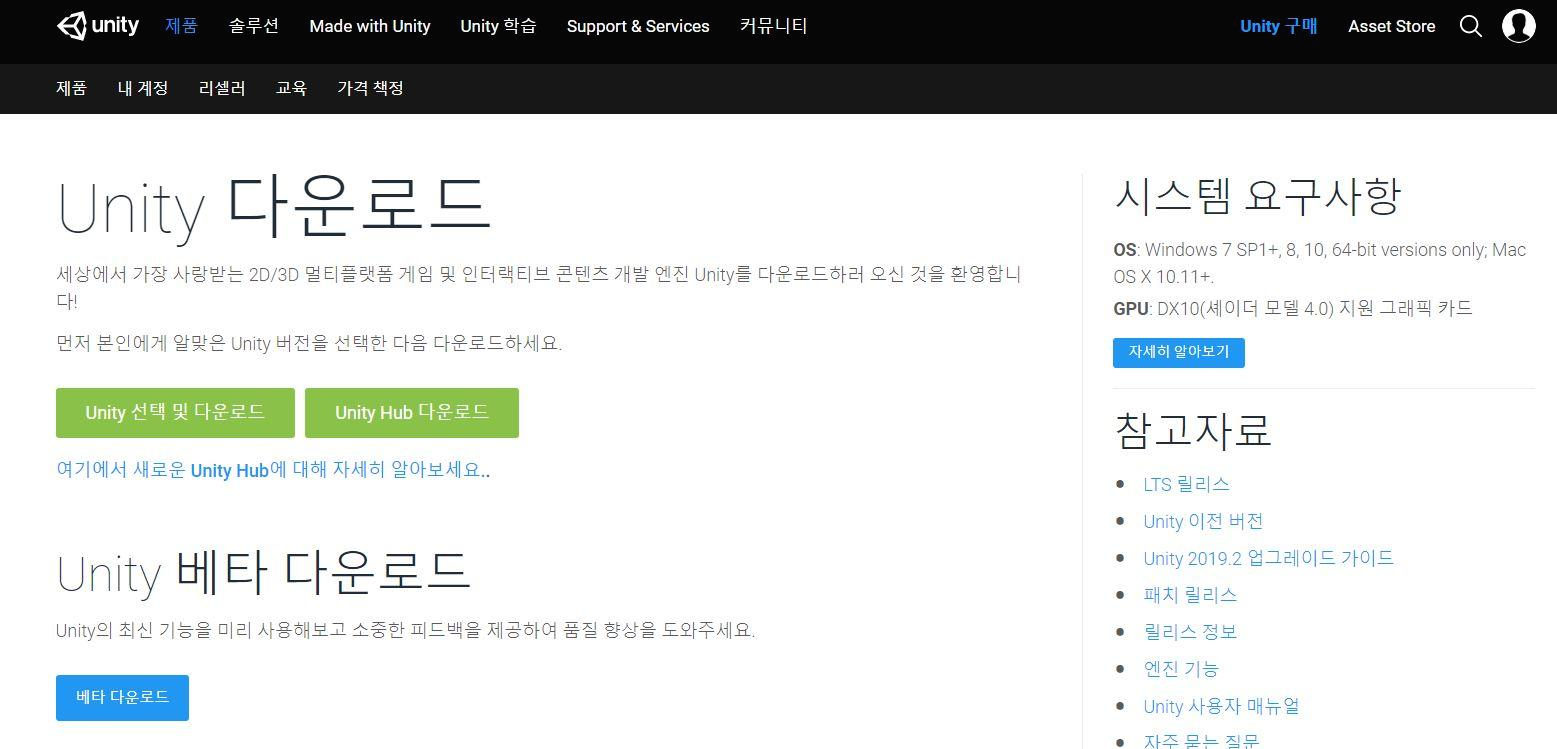Open the Unity 이전 버전 link
This screenshot has height=749, width=1557.
1203,521
